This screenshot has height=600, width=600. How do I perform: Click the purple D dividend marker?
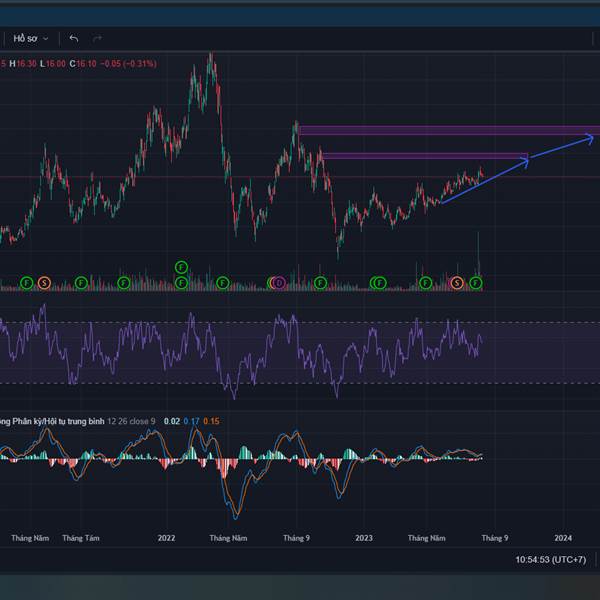click(279, 283)
